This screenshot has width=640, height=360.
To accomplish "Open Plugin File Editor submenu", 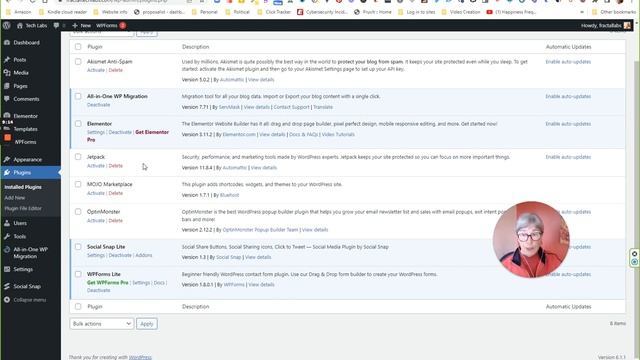I will point(23,209).
